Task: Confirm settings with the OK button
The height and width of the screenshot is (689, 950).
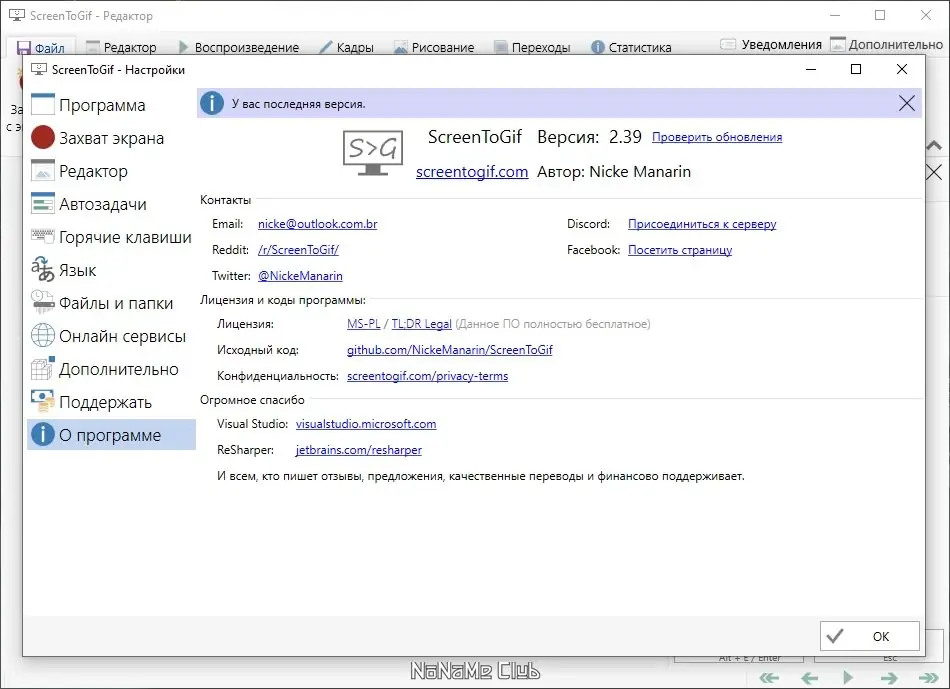Action: click(x=869, y=636)
